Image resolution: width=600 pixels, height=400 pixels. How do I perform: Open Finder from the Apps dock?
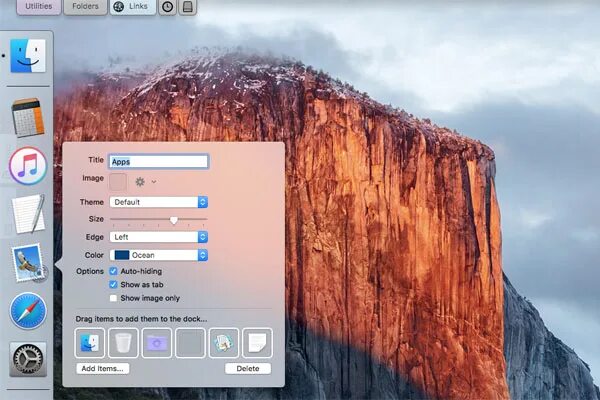(x=28, y=56)
